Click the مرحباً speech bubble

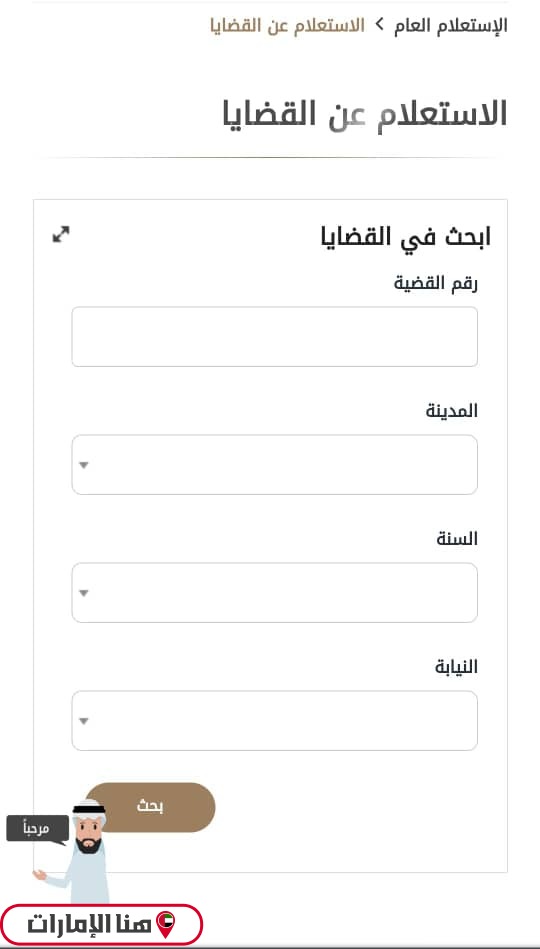[x=38, y=829]
